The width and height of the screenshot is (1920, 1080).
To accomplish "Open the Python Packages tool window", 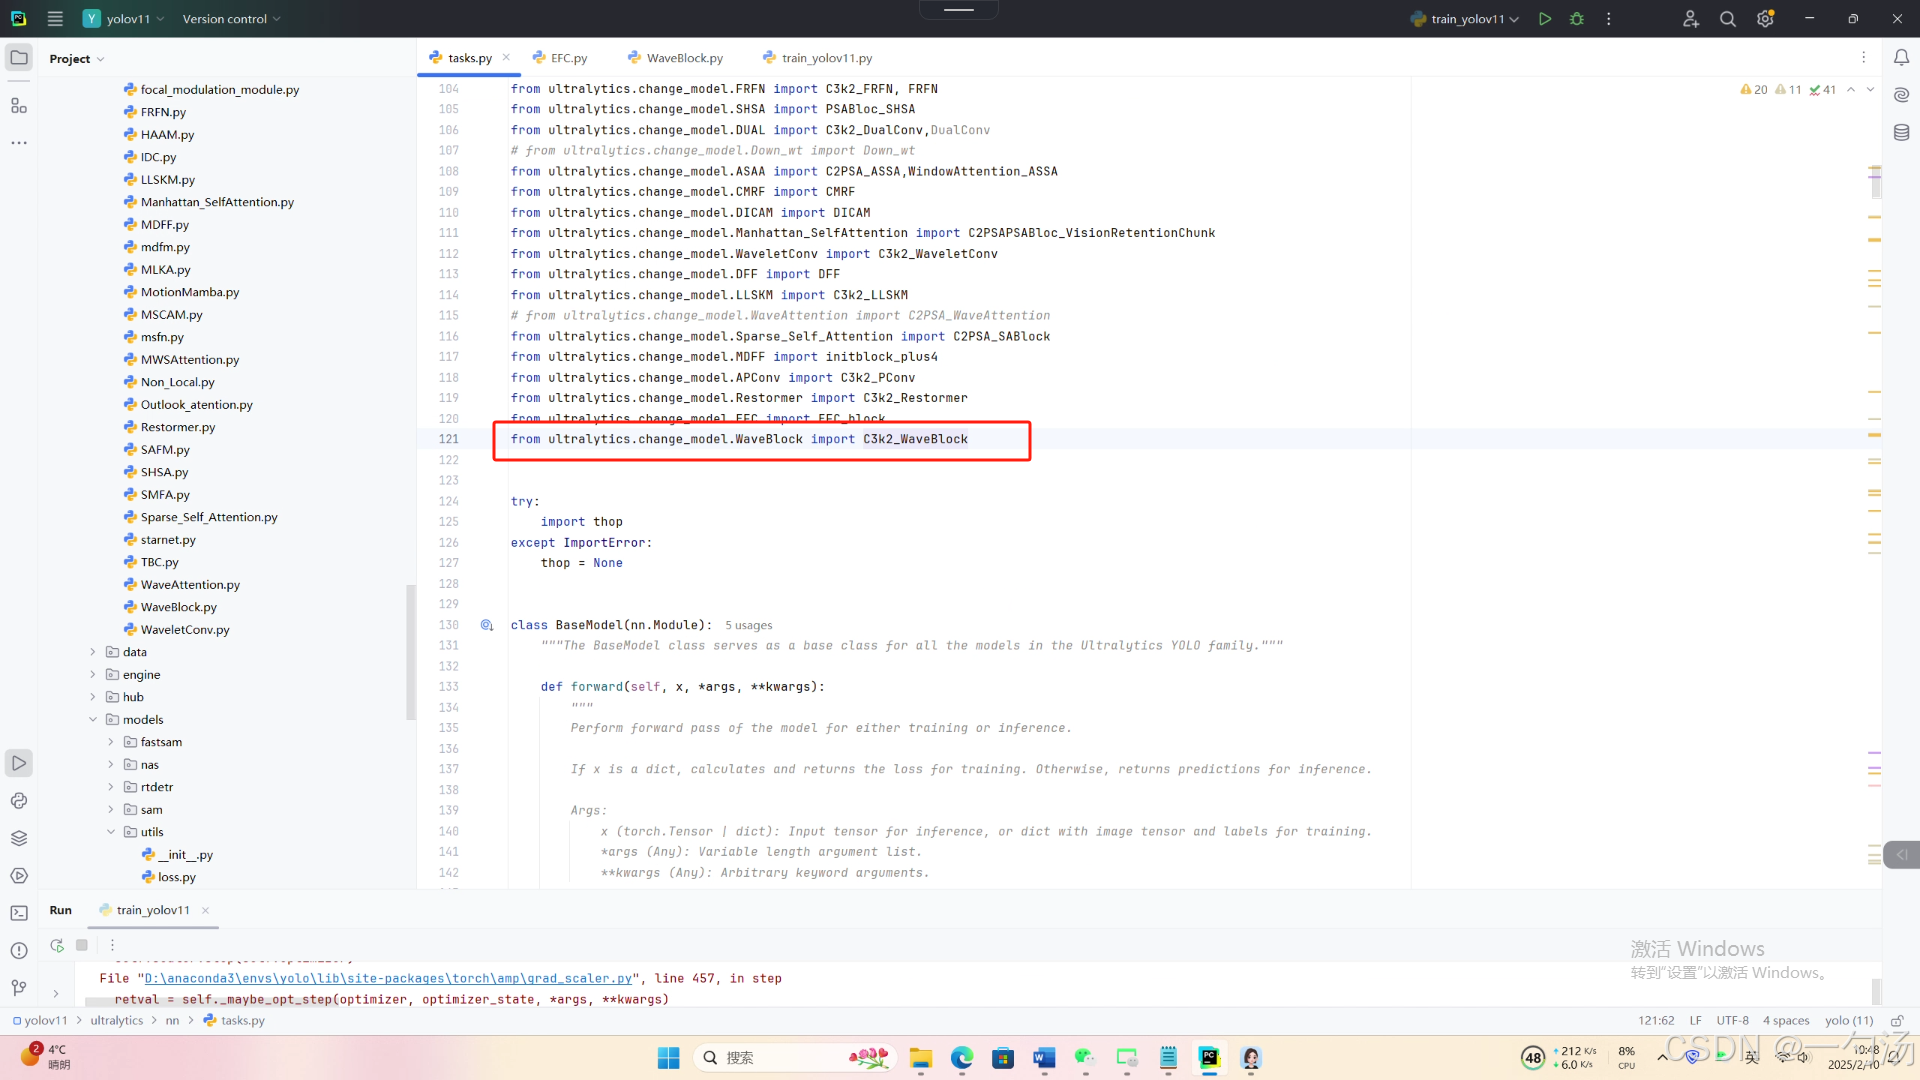I will tap(19, 838).
